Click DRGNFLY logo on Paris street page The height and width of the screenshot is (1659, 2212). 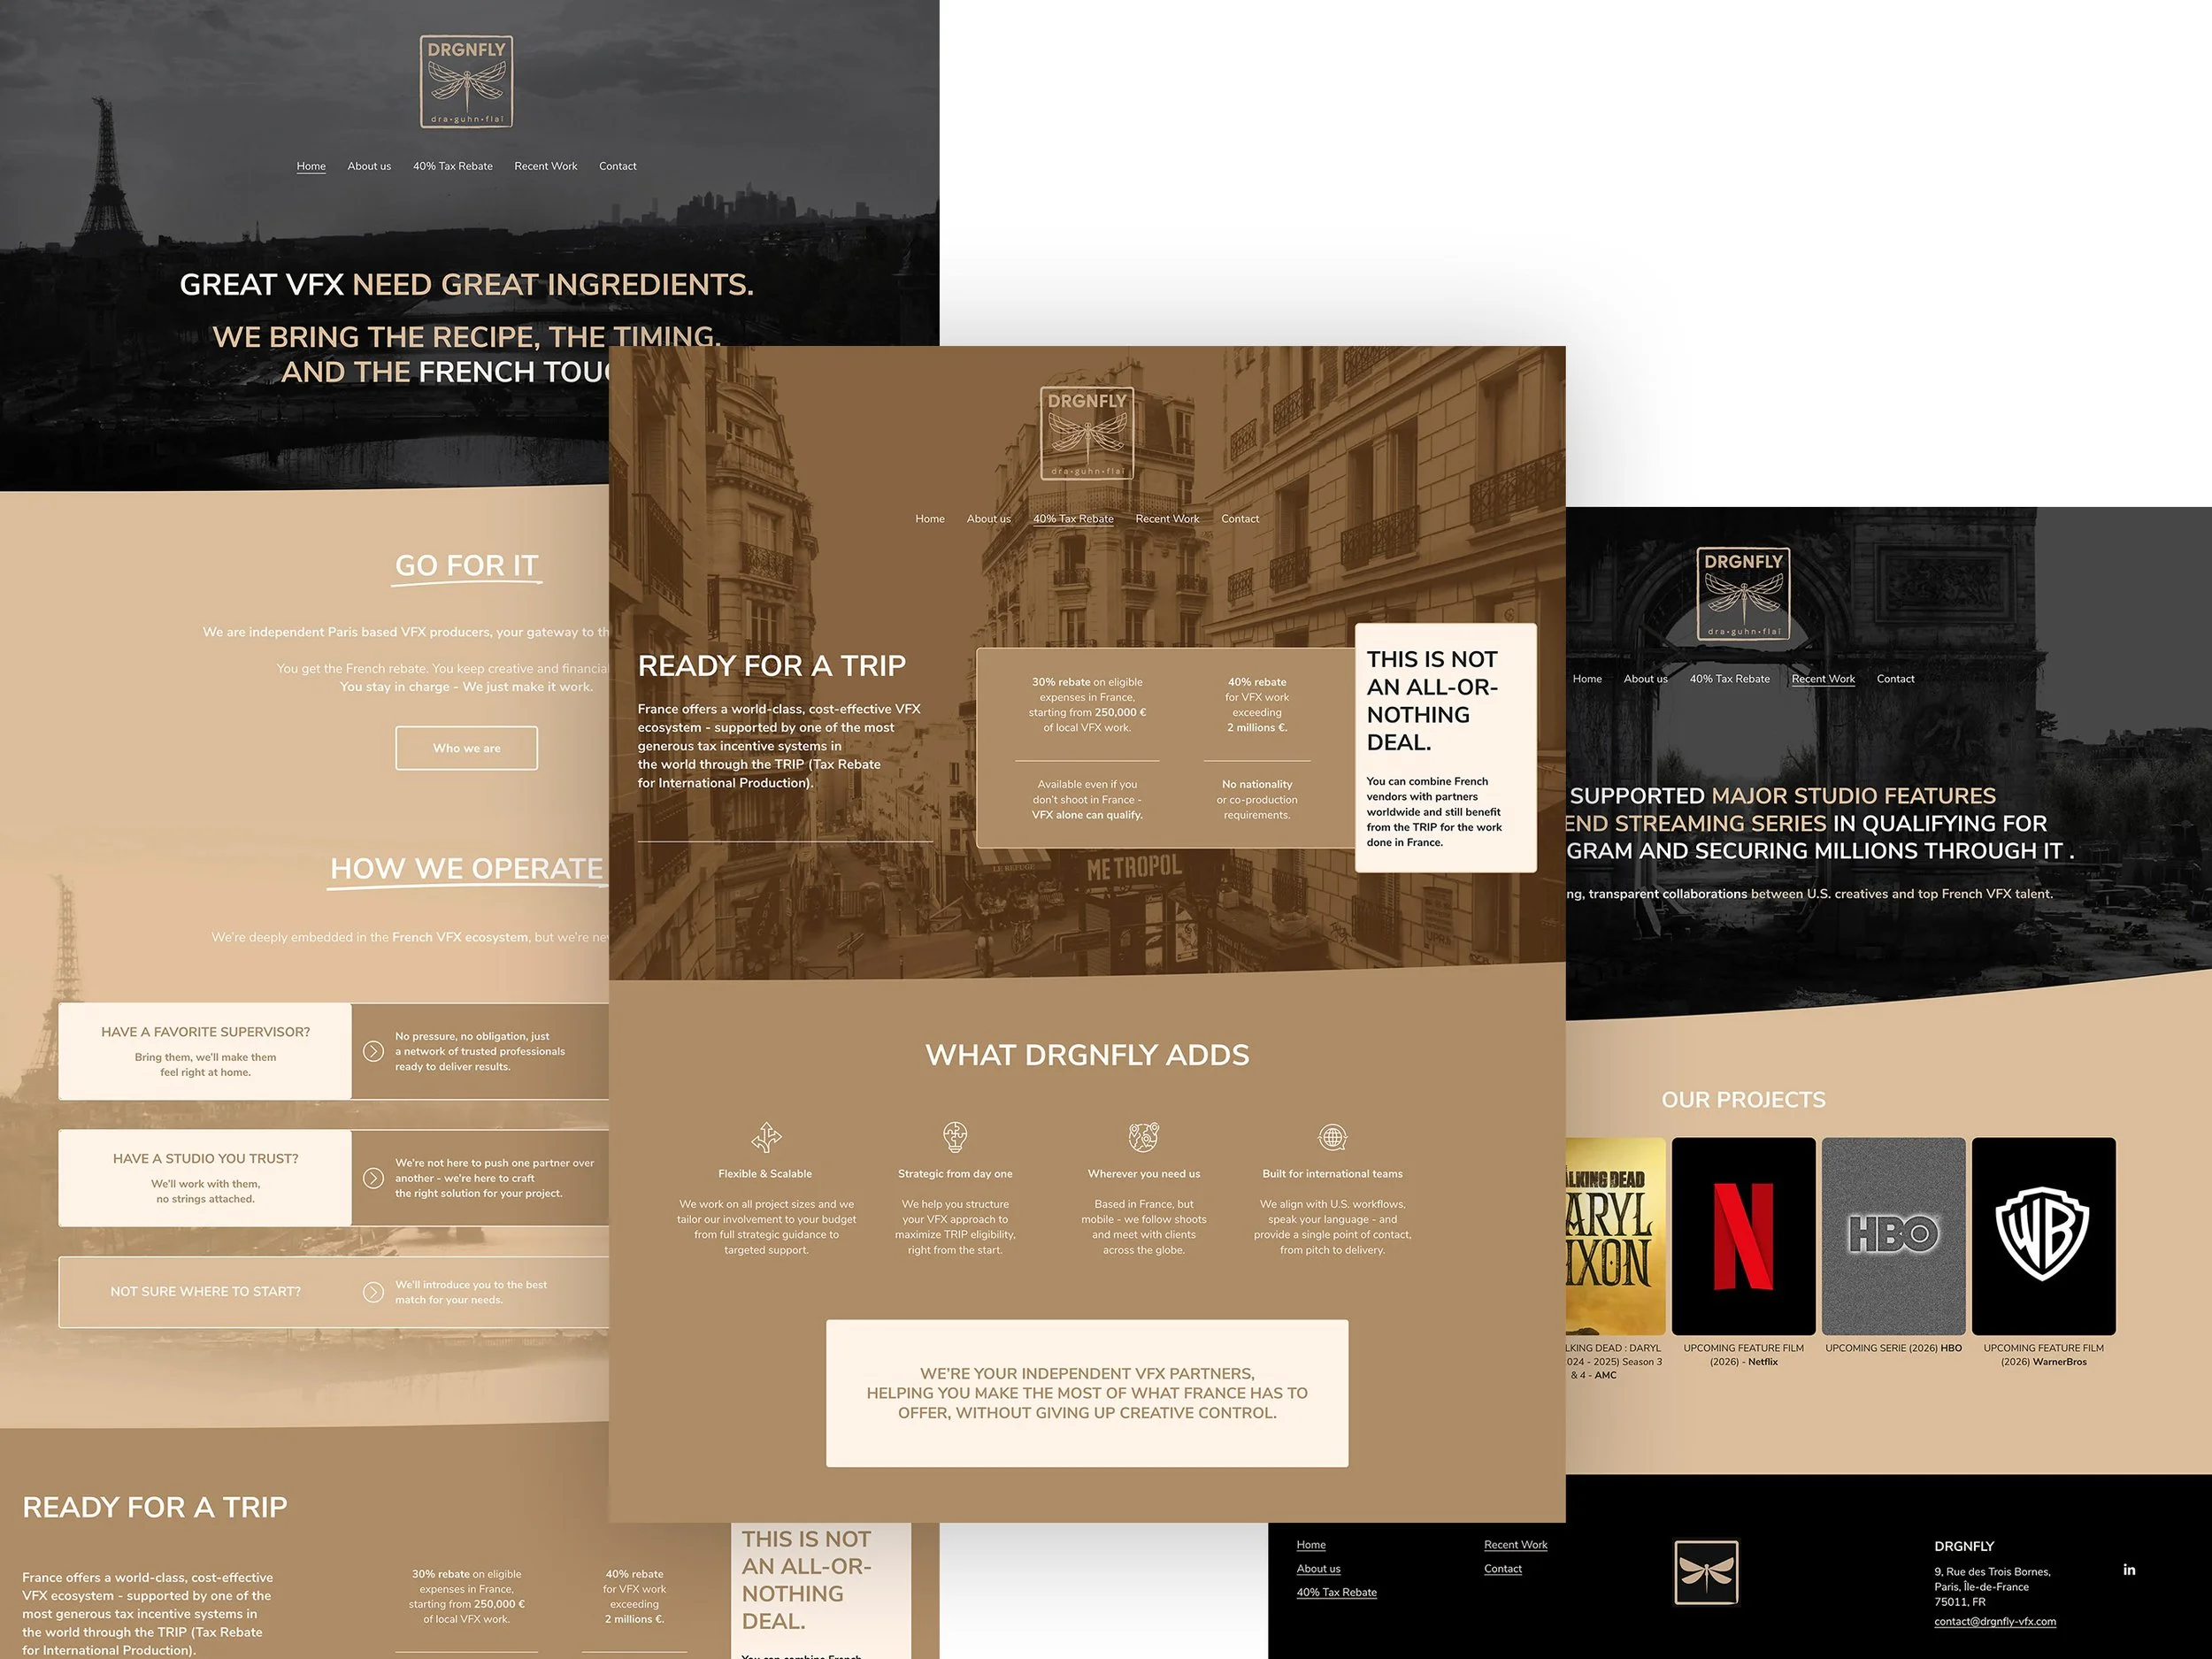tap(1087, 433)
